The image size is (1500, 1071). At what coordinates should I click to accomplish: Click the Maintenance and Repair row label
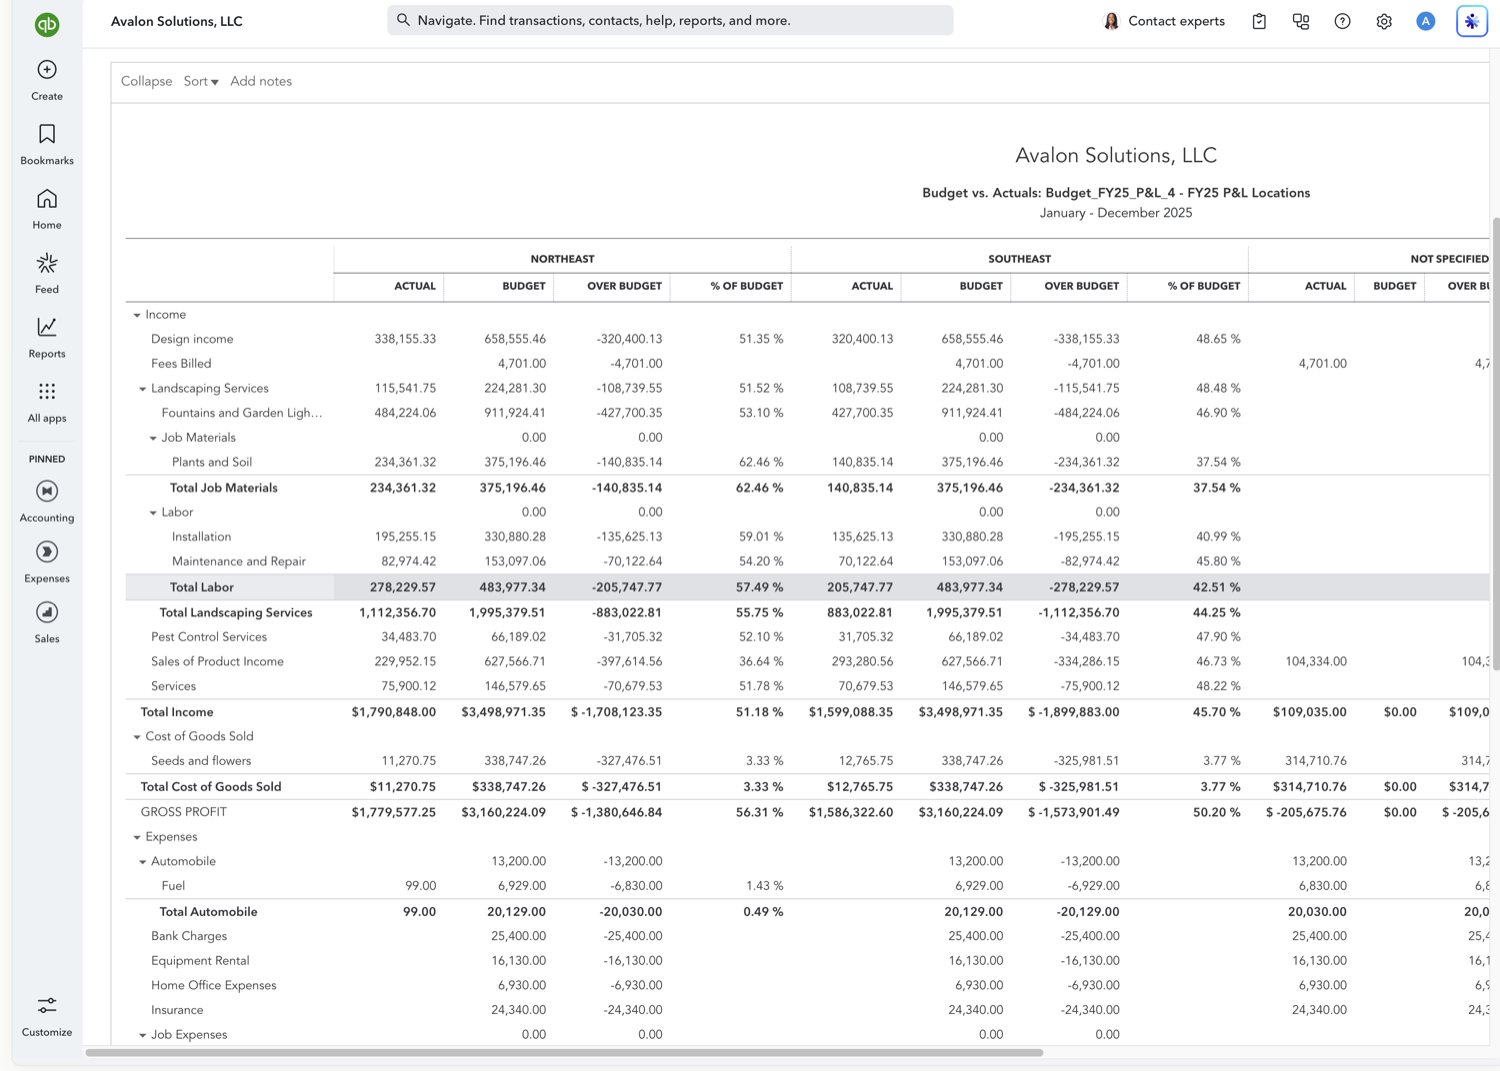[239, 562]
